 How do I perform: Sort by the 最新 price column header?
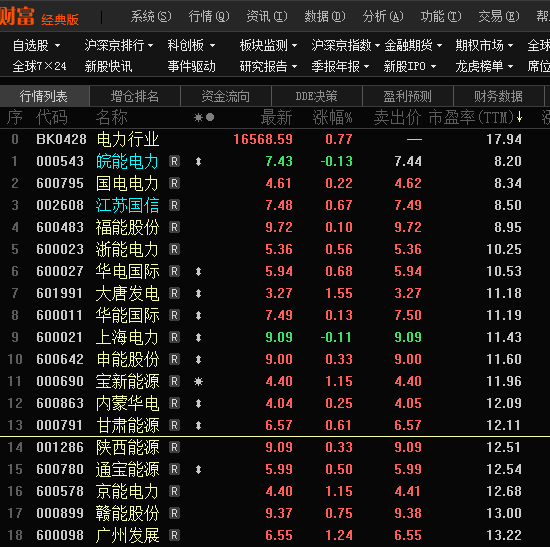[276, 117]
